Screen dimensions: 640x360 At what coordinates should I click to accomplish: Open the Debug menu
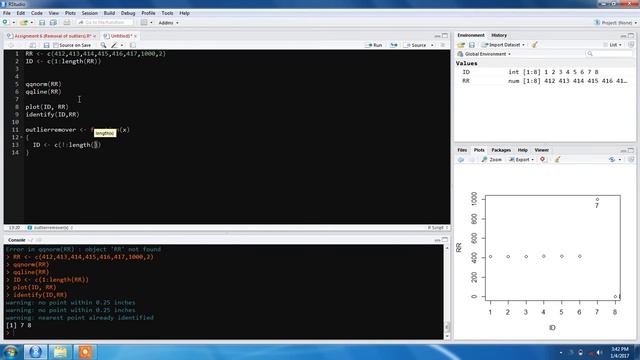click(x=128, y=13)
